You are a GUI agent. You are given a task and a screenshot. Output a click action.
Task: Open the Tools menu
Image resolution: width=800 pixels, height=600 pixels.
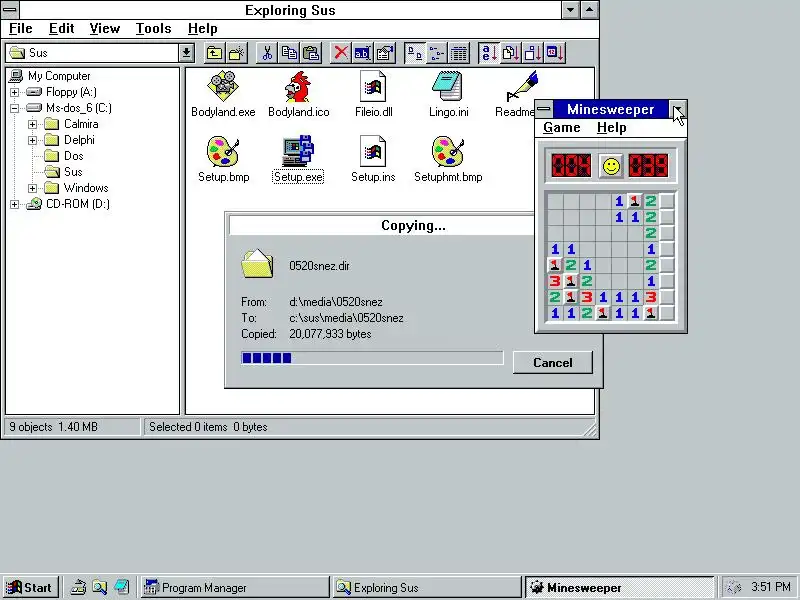point(154,29)
